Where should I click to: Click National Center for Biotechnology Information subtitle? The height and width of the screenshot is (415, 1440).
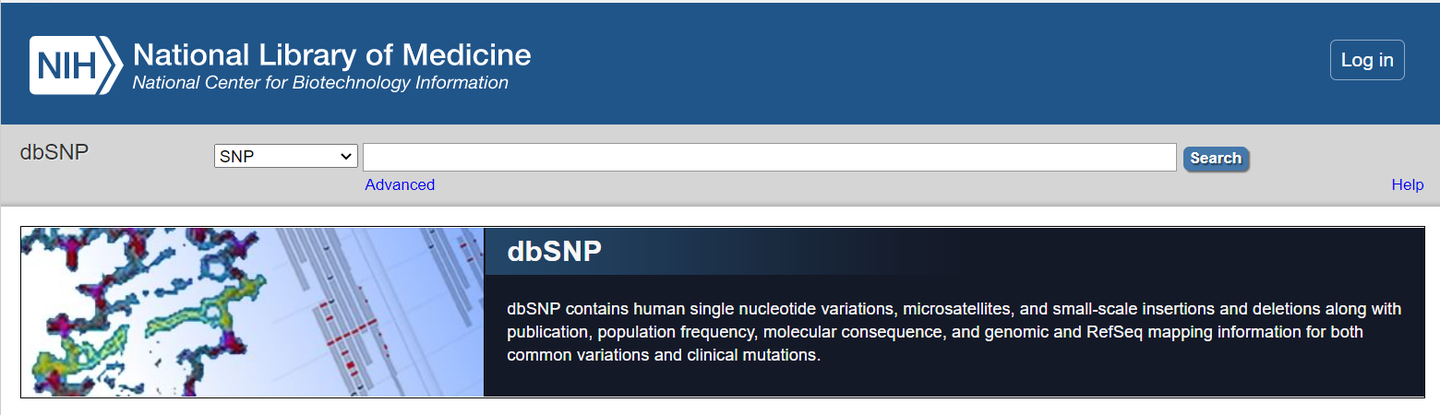pos(320,83)
